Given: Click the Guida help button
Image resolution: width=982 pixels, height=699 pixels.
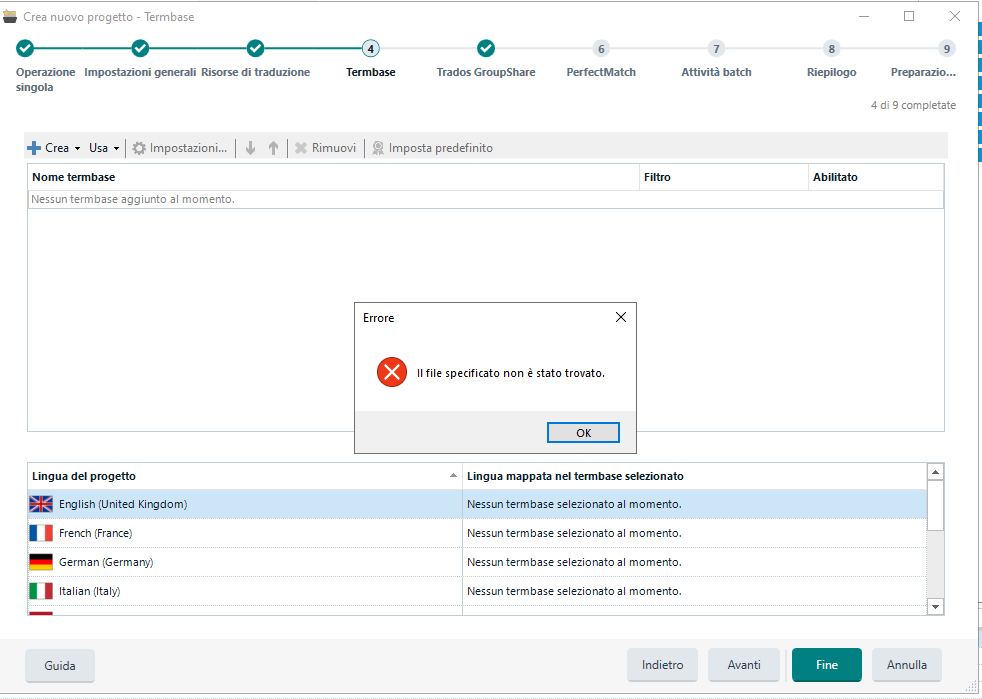Looking at the screenshot, I should coord(60,665).
